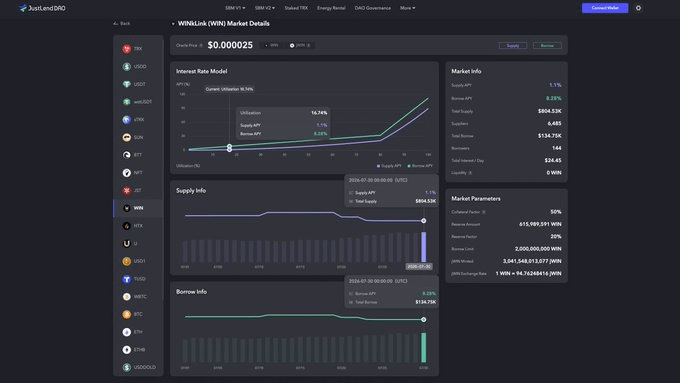Select the SUN token icon

127,137
